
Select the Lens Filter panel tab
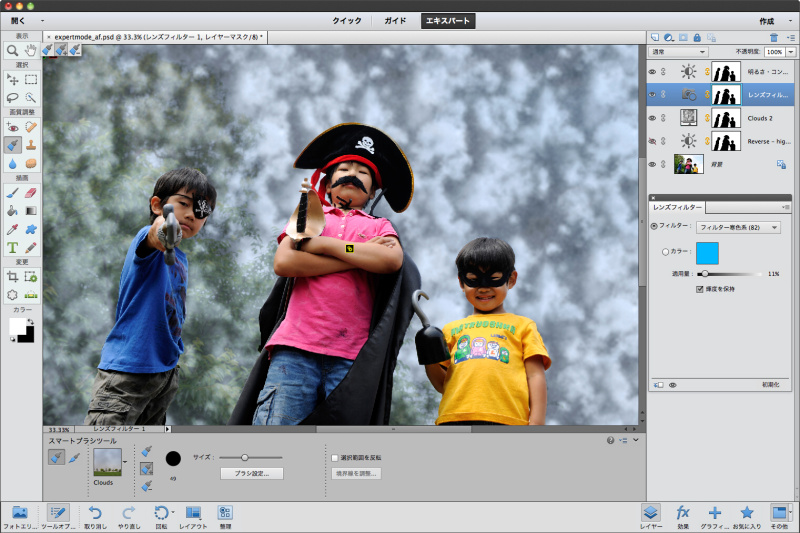[677, 207]
